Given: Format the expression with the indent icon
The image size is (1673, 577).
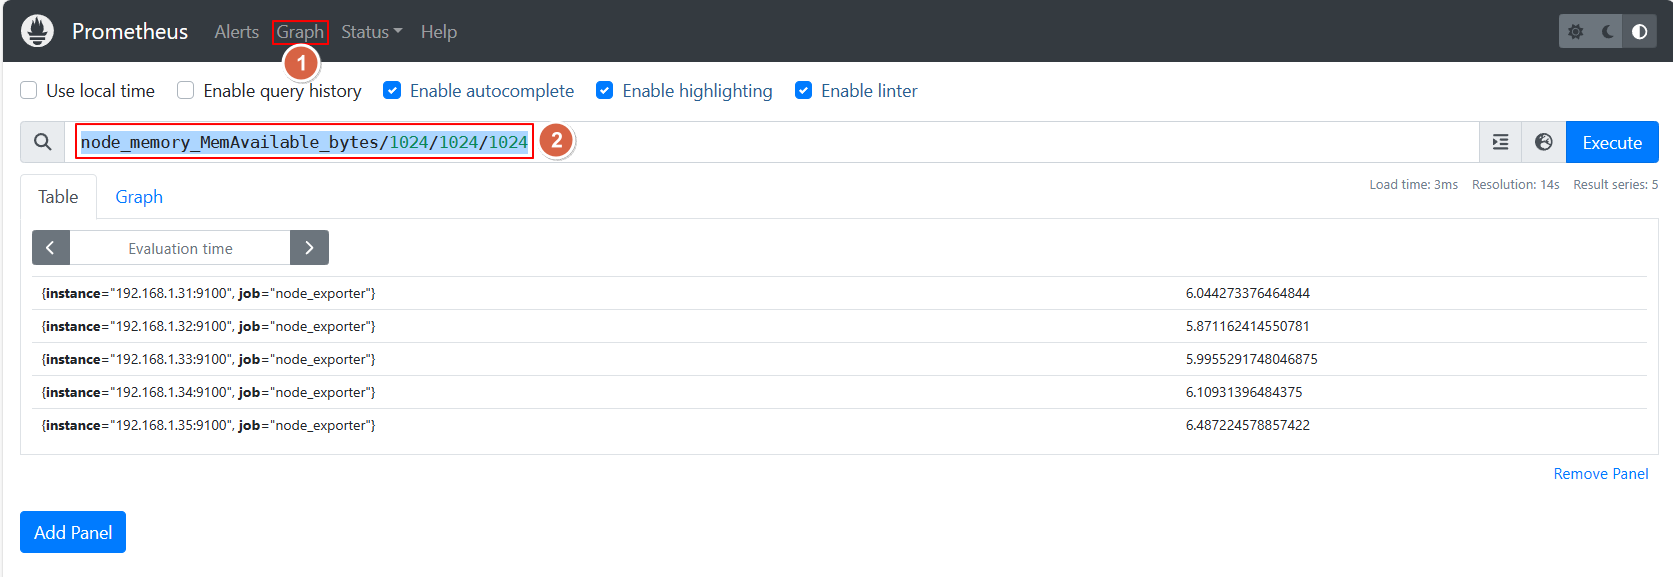Looking at the screenshot, I should (1501, 142).
